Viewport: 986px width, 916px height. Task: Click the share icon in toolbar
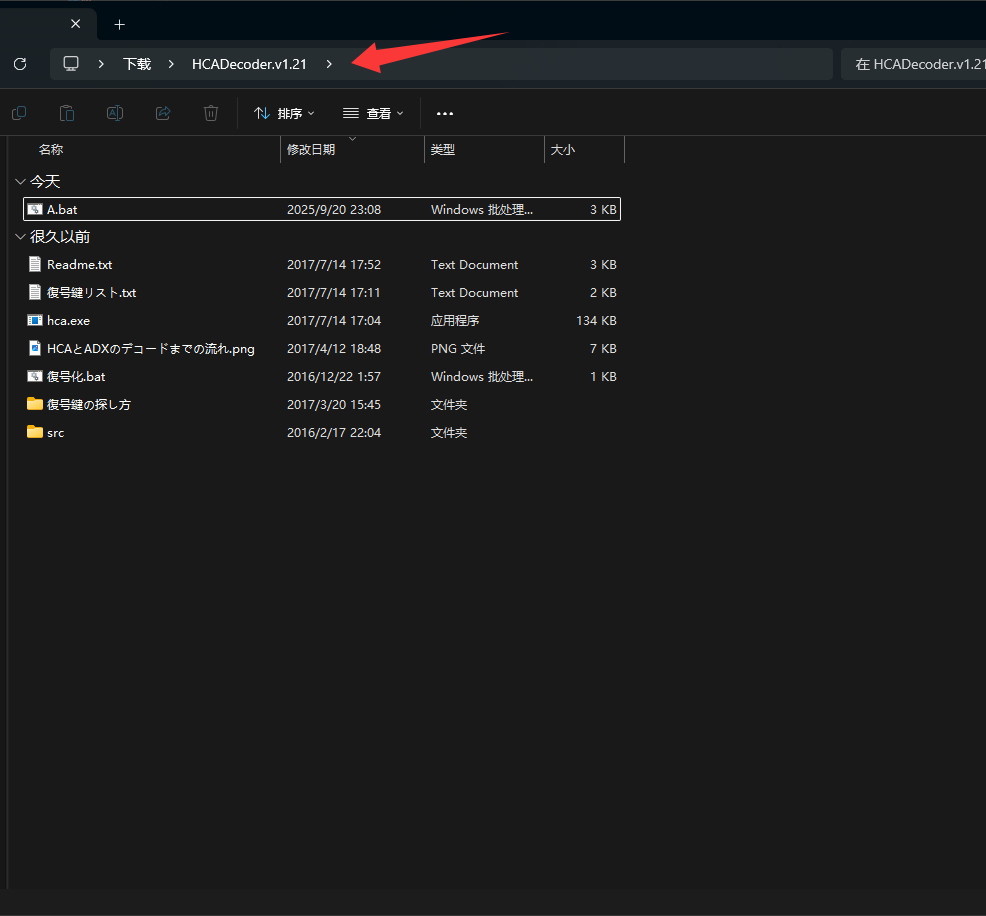(x=163, y=113)
